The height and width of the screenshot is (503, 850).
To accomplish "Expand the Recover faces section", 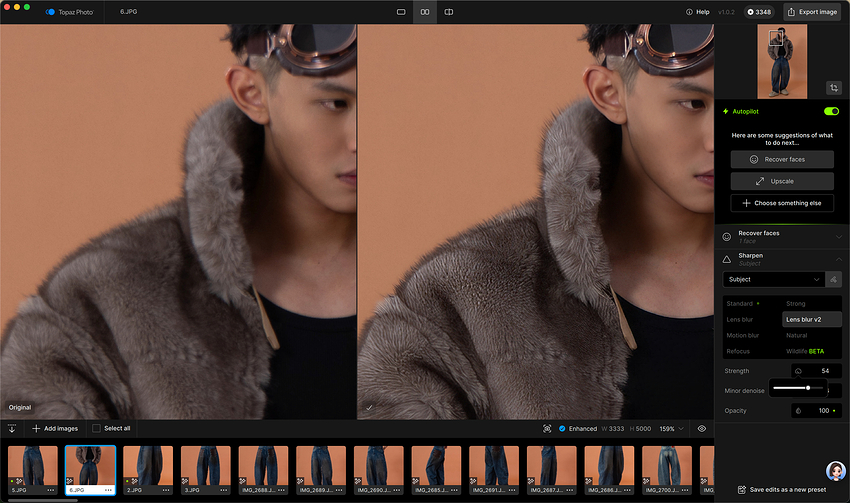I will tap(838, 237).
